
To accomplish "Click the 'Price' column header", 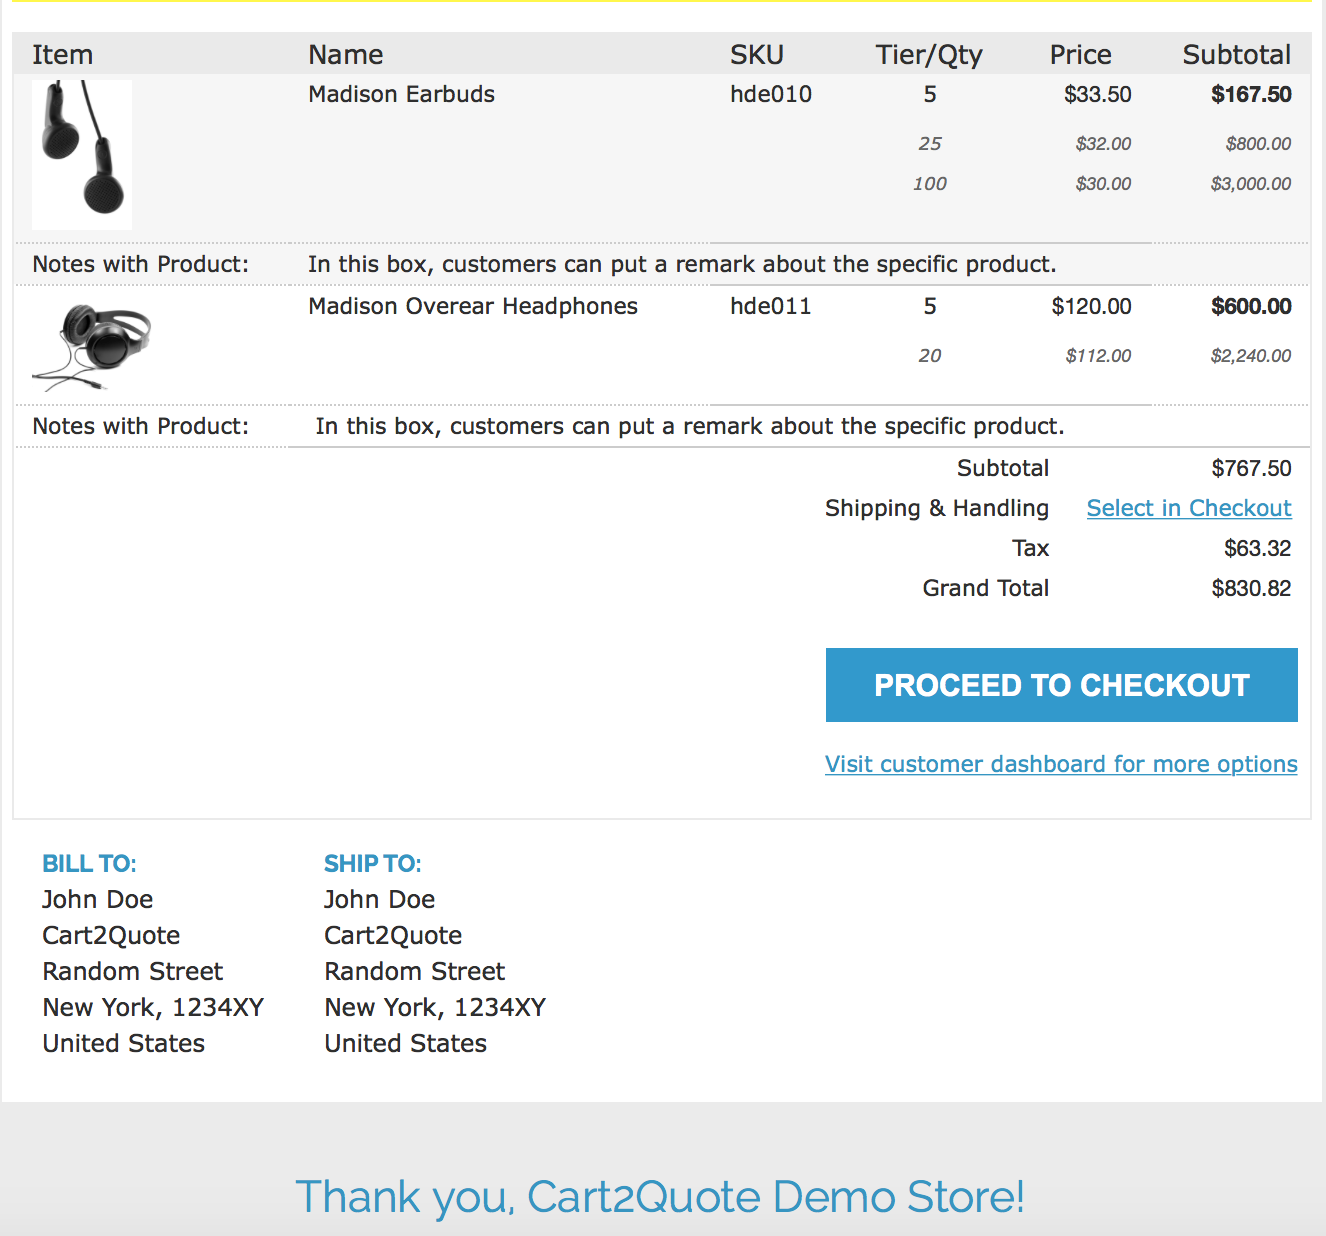I will coord(1080,55).
